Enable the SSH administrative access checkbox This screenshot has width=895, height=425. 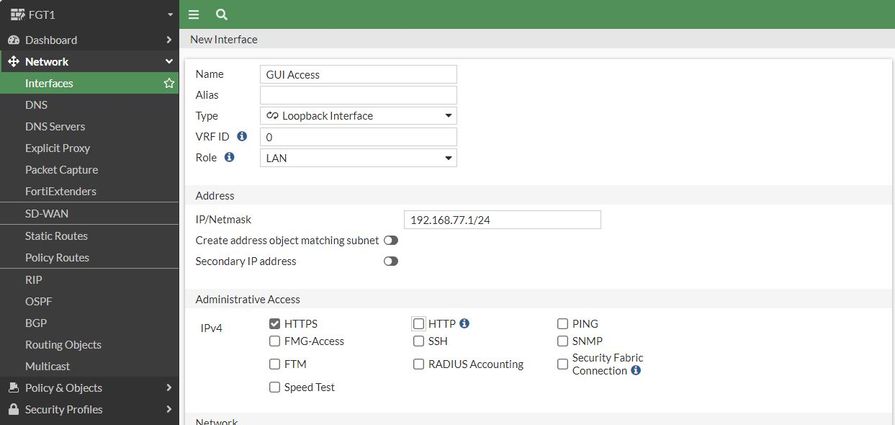pos(419,341)
